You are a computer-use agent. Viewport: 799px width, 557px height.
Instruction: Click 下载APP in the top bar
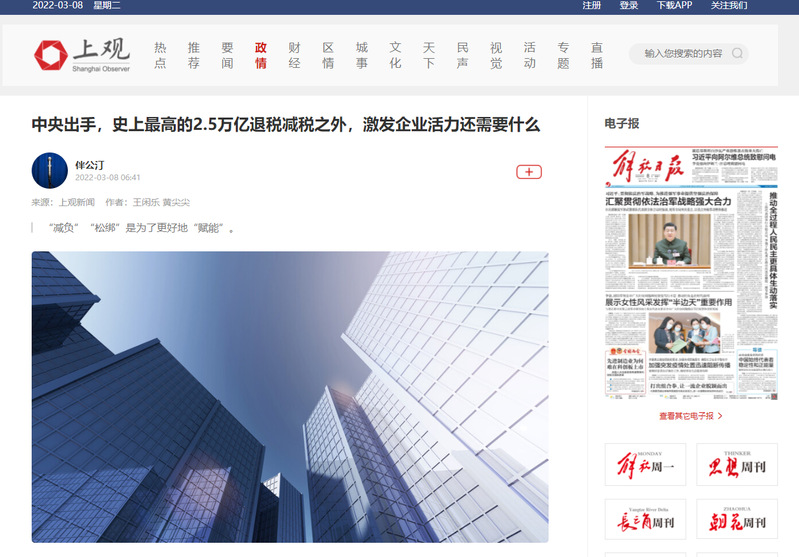click(674, 6)
